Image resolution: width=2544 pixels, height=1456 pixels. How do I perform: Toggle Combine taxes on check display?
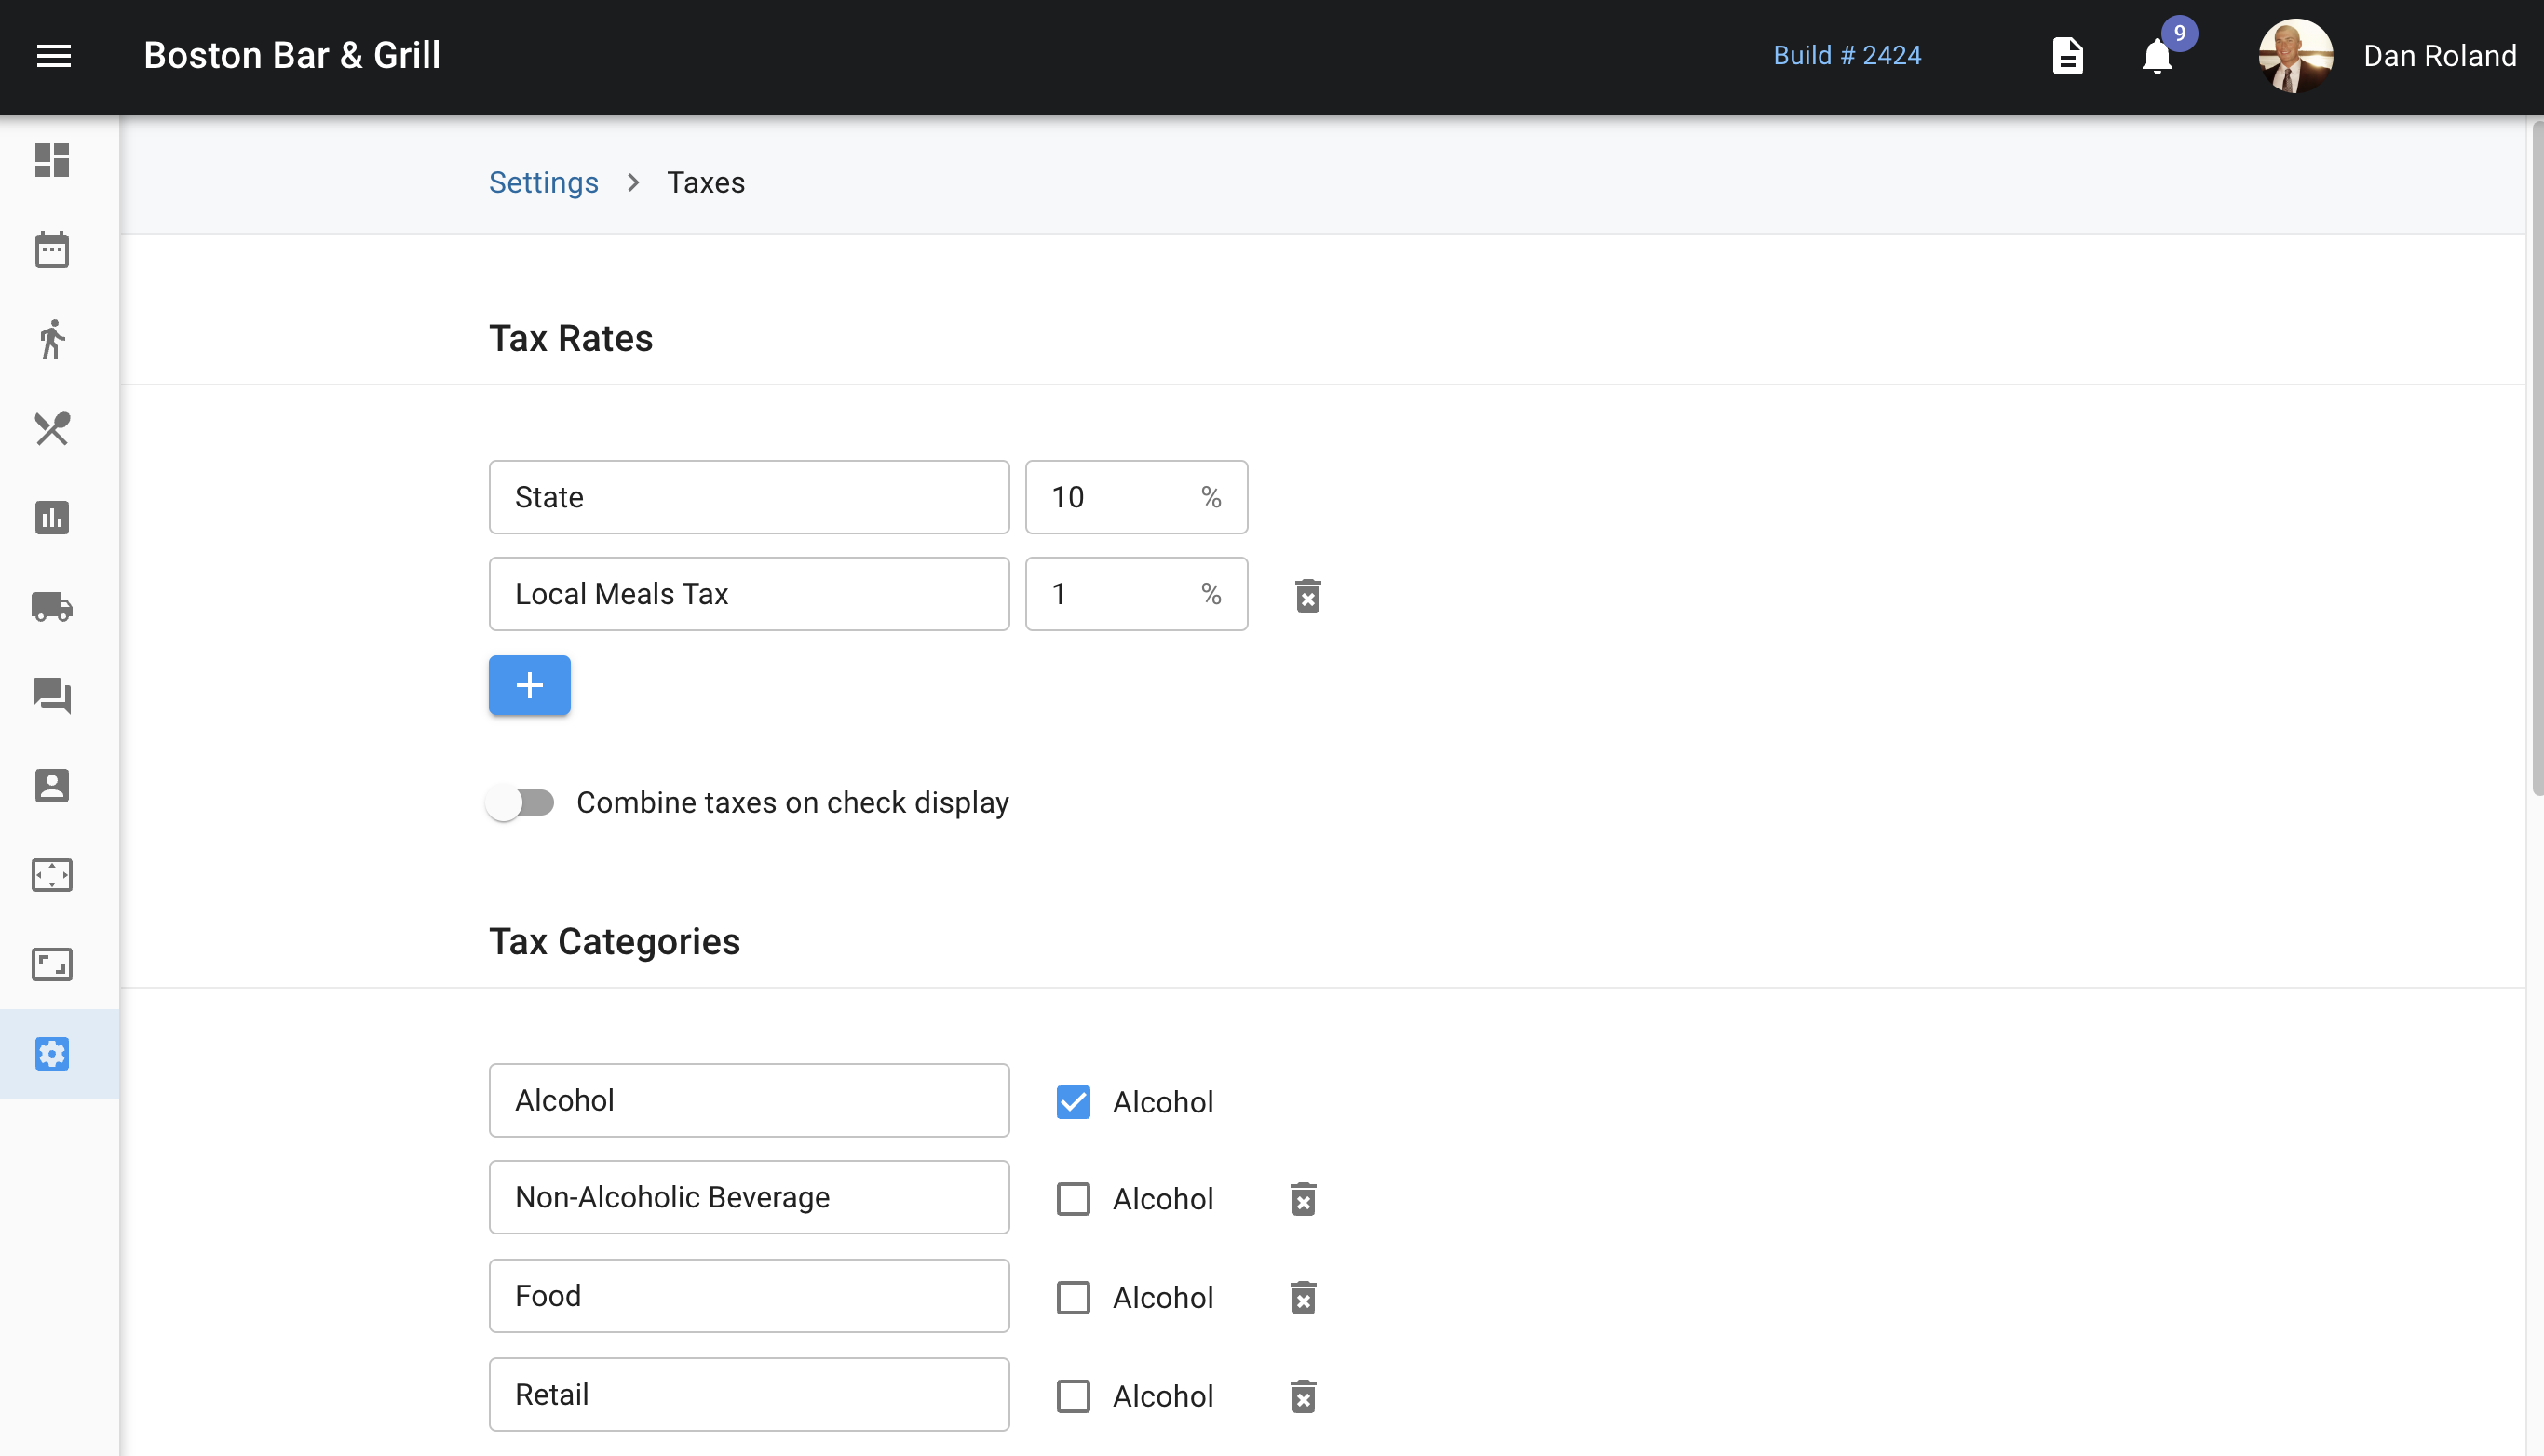click(x=521, y=802)
